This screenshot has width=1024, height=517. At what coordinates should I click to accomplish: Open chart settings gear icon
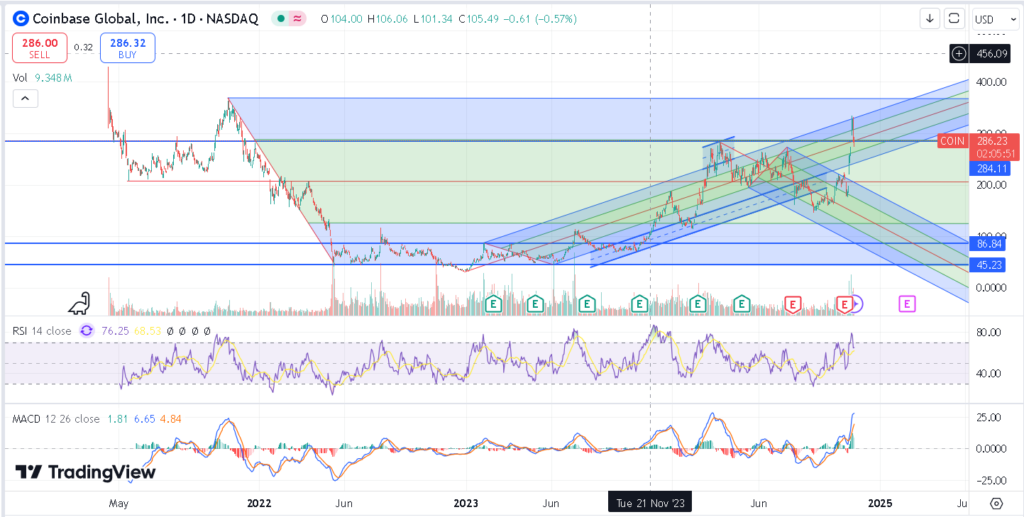(996, 503)
